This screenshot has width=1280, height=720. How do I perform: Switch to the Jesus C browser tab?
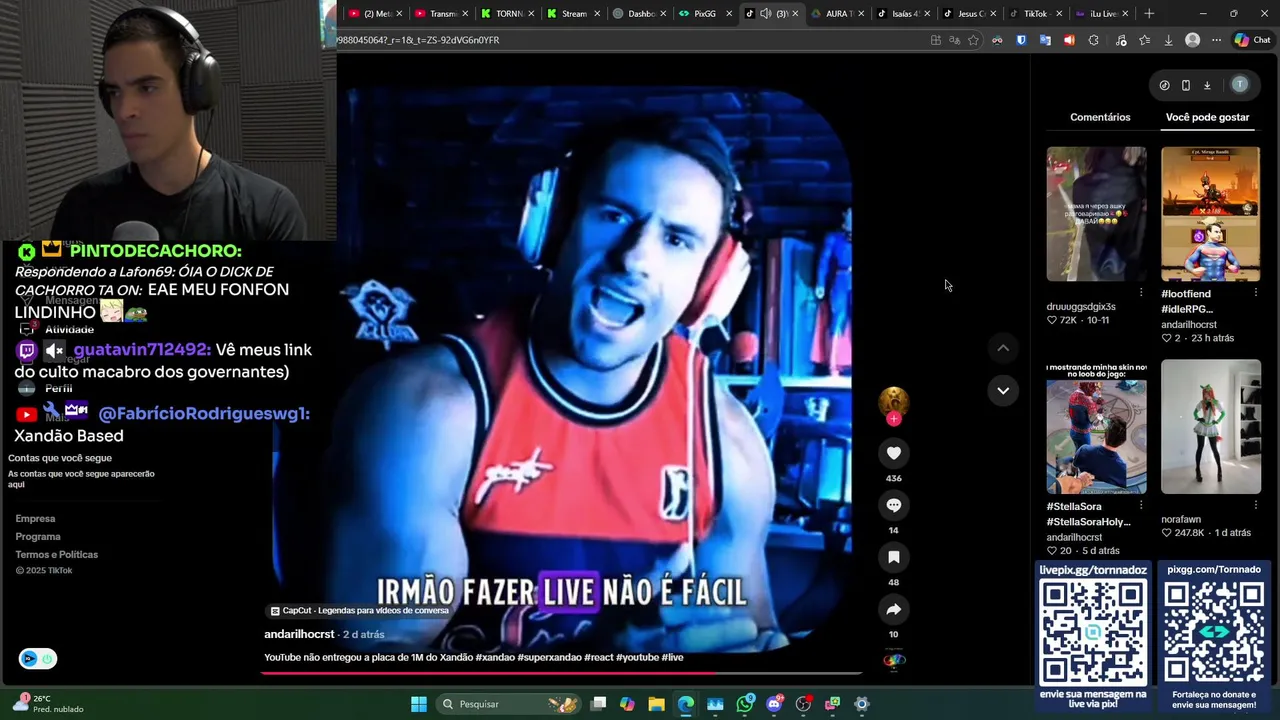click(x=968, y=13)
